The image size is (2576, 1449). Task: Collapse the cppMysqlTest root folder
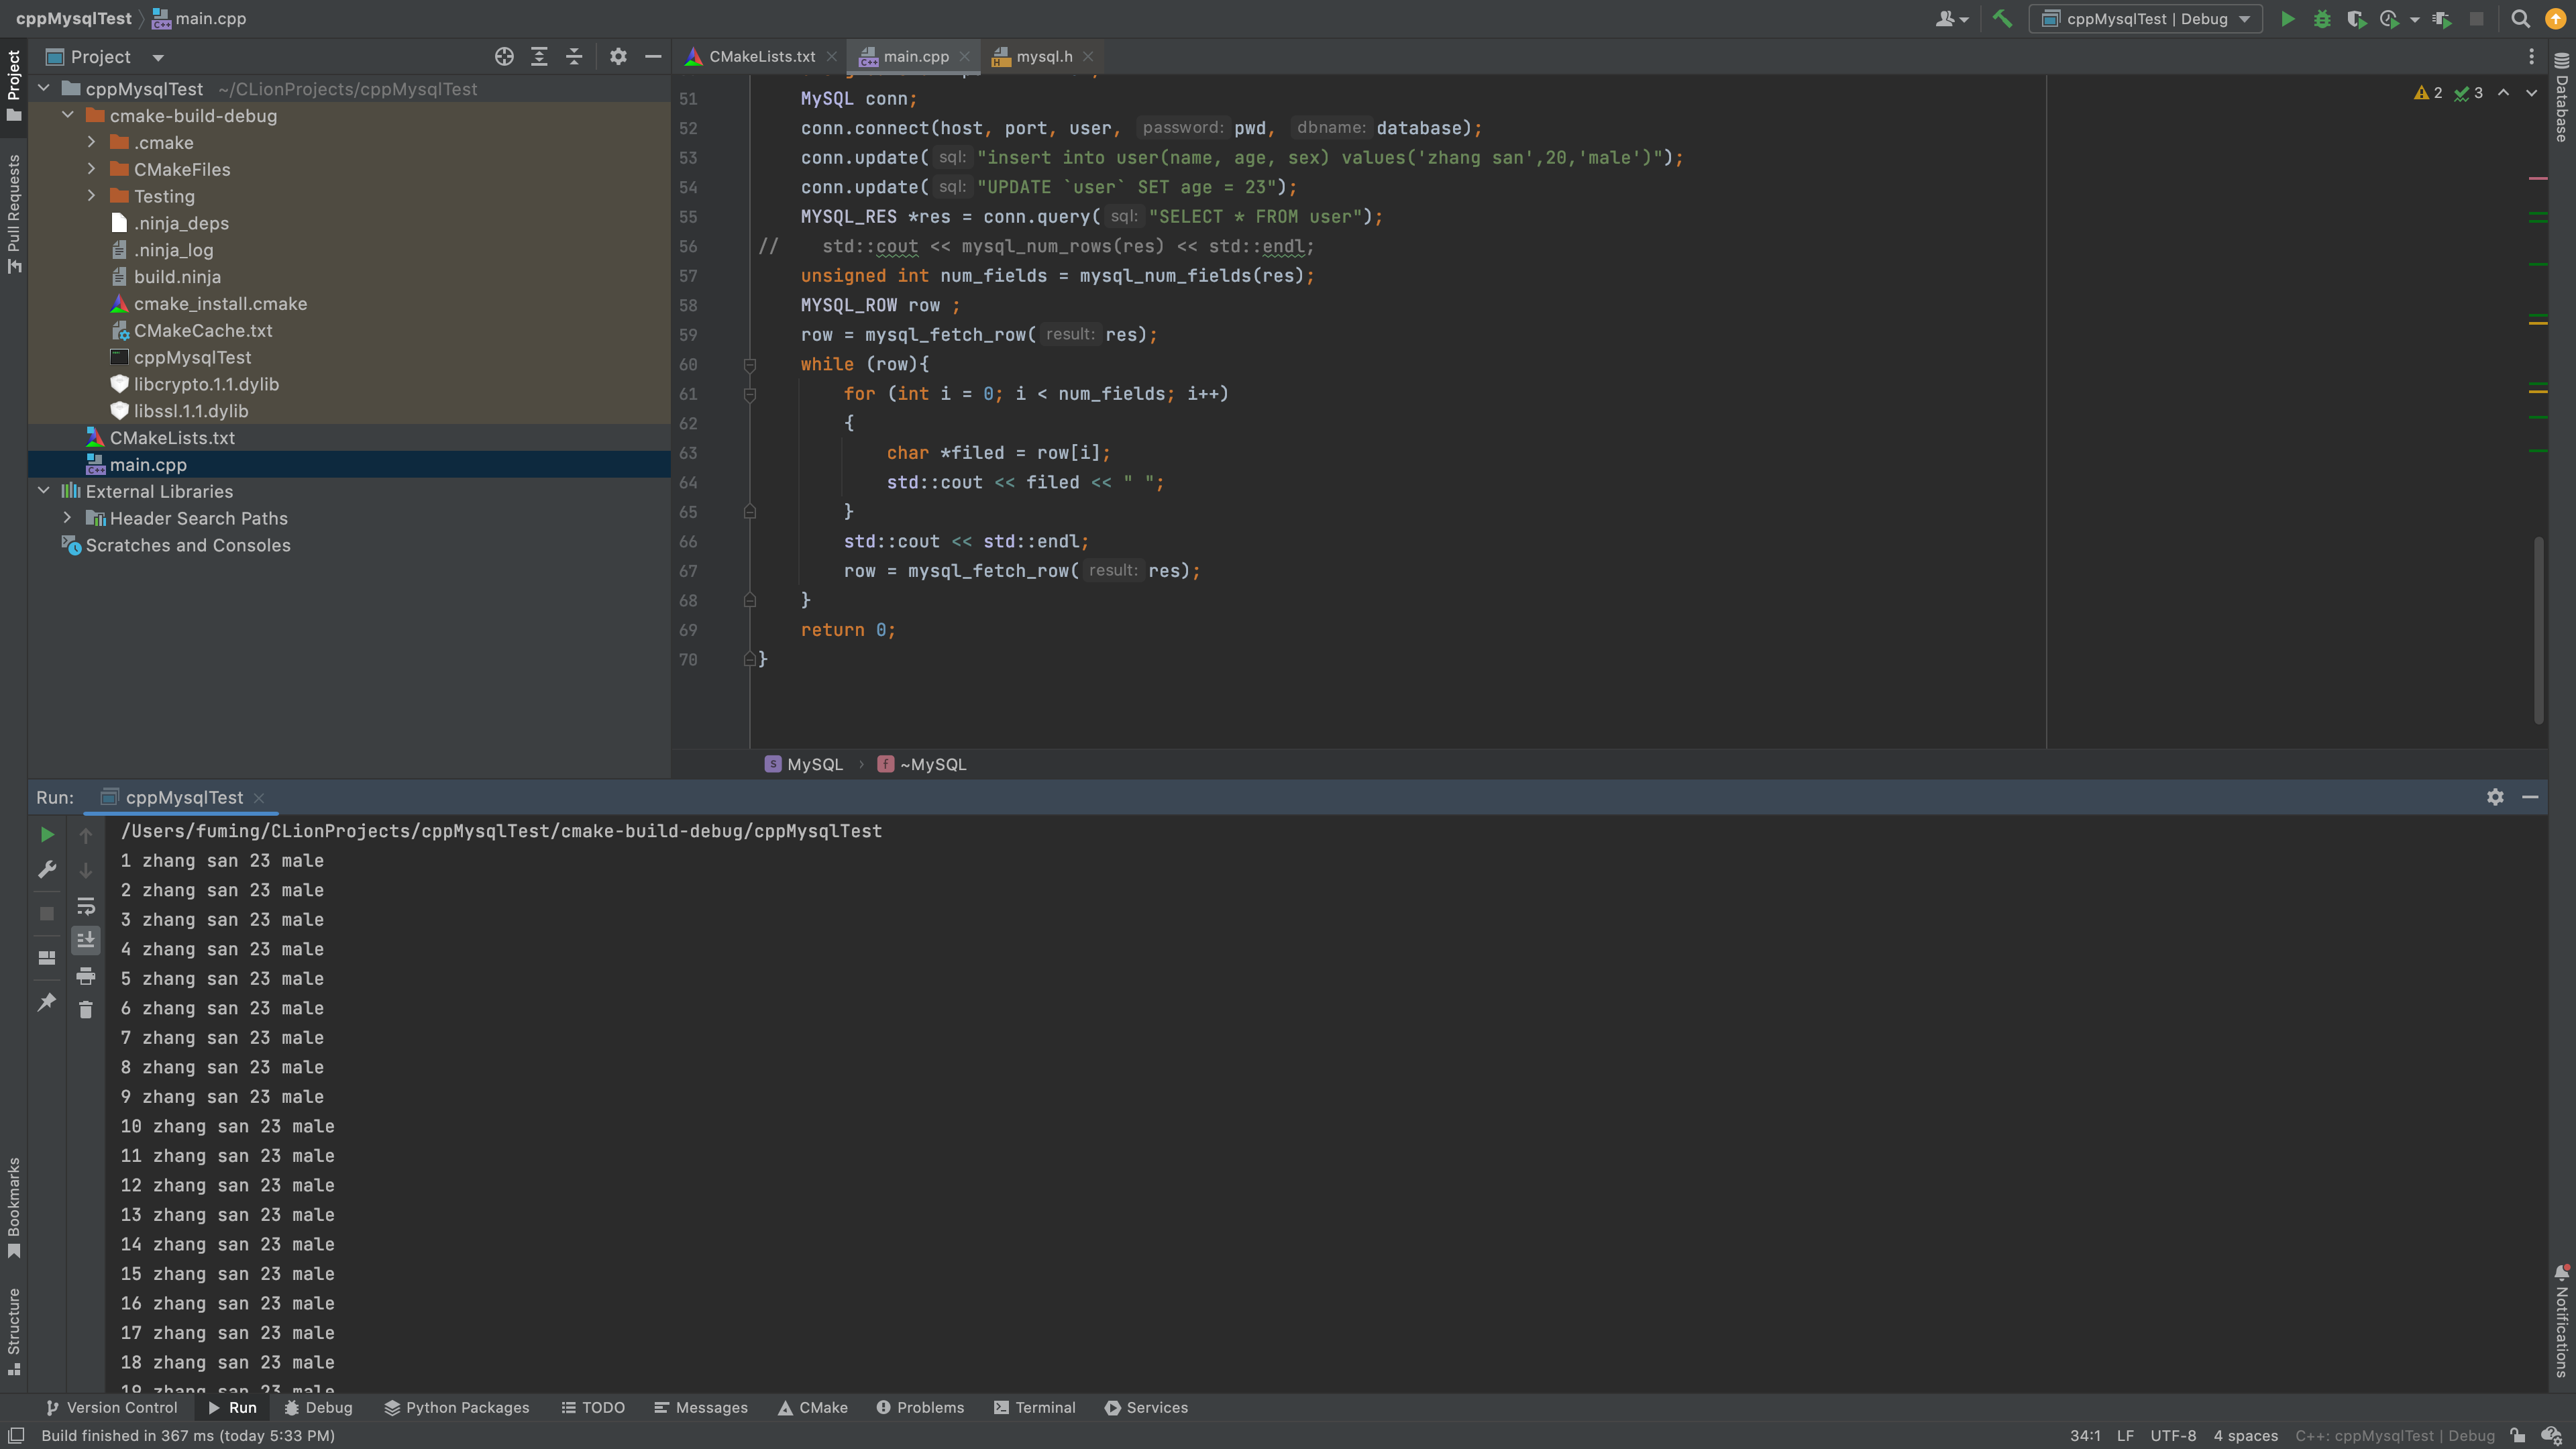[x=44, y=89]
